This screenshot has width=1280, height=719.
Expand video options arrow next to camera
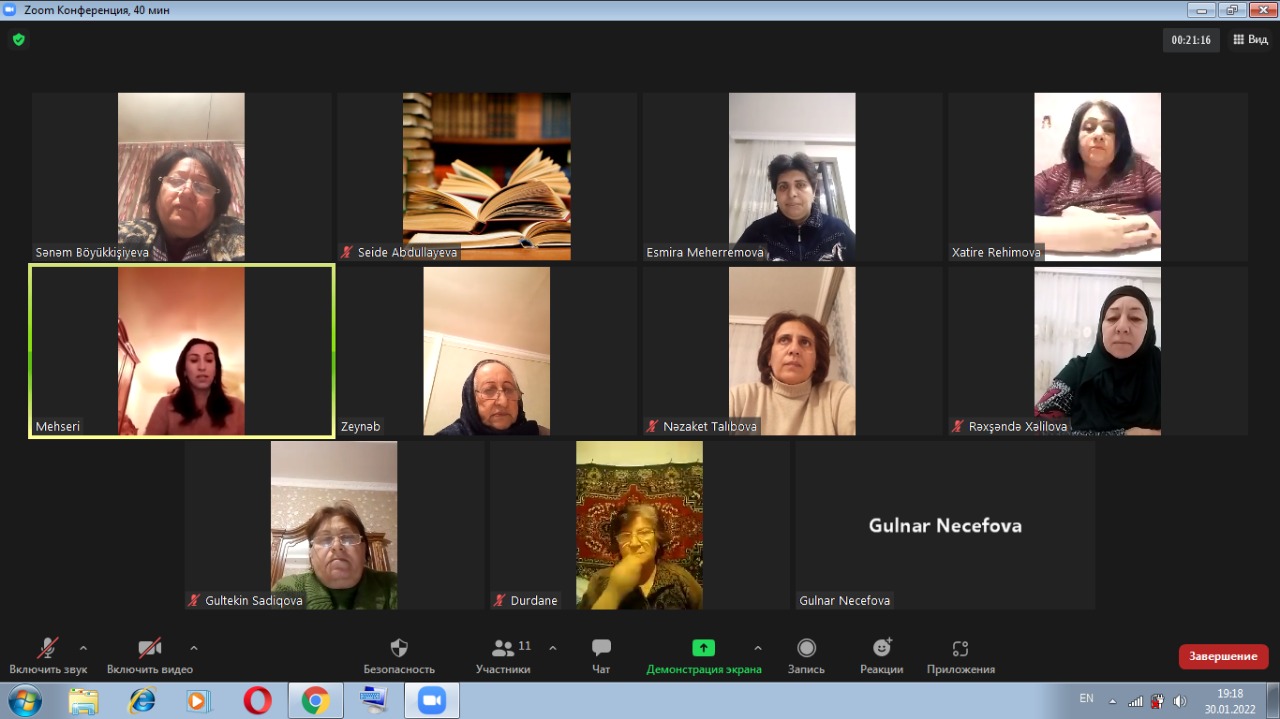(194, 647)
